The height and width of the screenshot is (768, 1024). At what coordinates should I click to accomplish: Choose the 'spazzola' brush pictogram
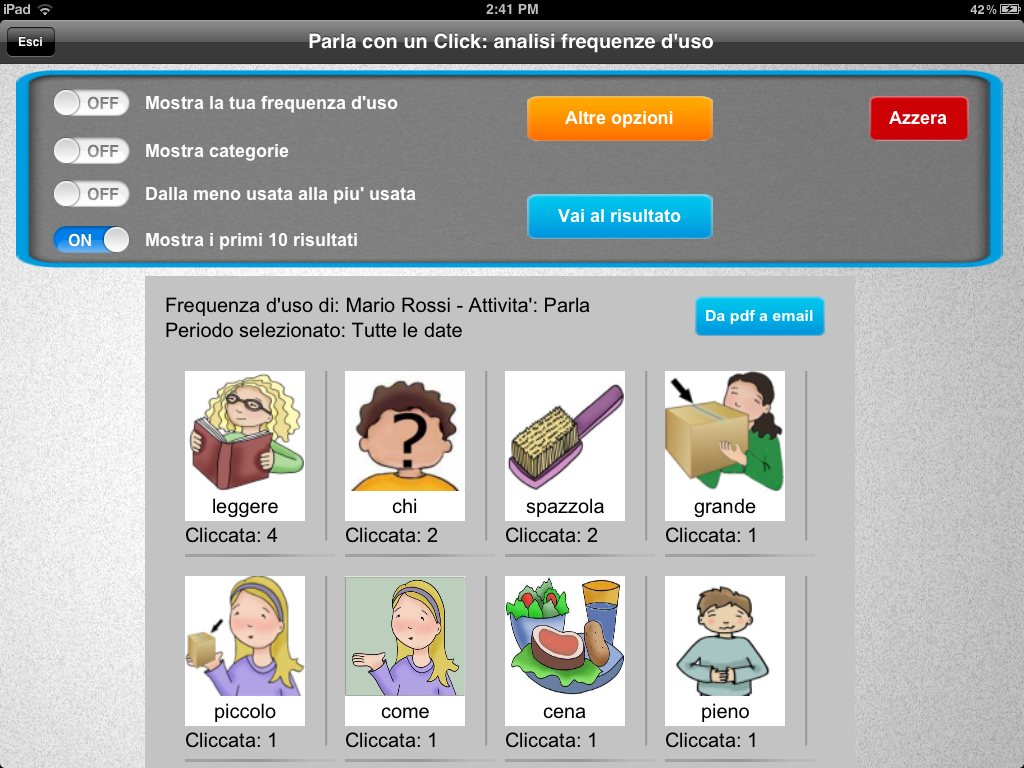(565, 445)
